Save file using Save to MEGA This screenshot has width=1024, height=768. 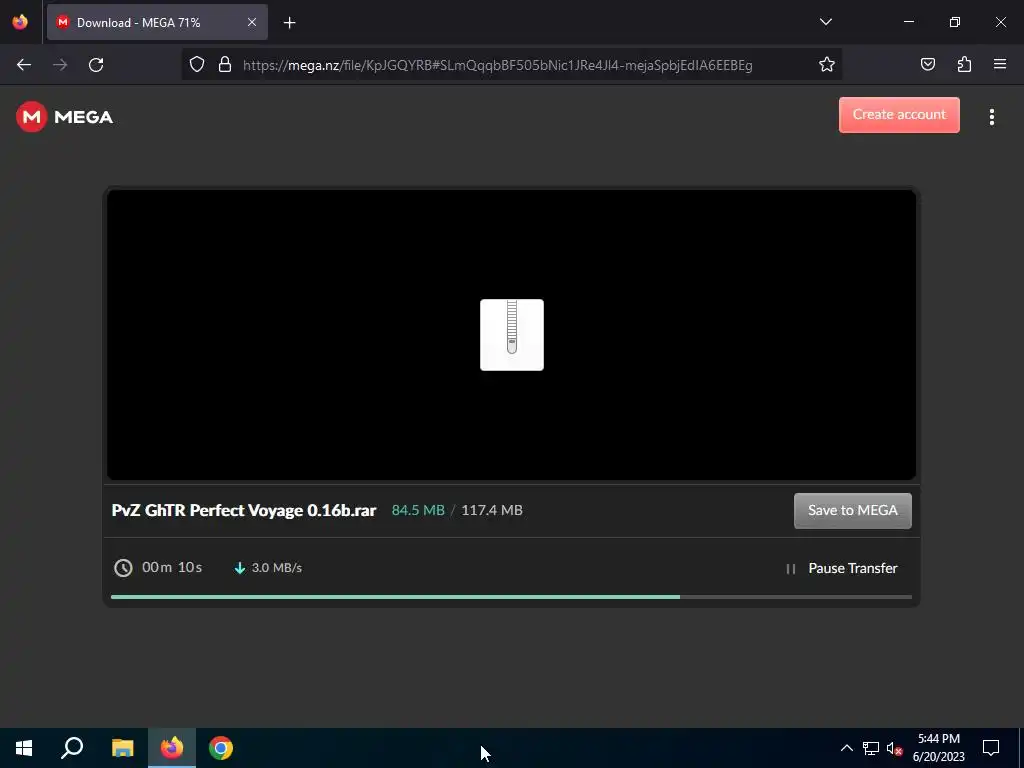click(852, 511)
